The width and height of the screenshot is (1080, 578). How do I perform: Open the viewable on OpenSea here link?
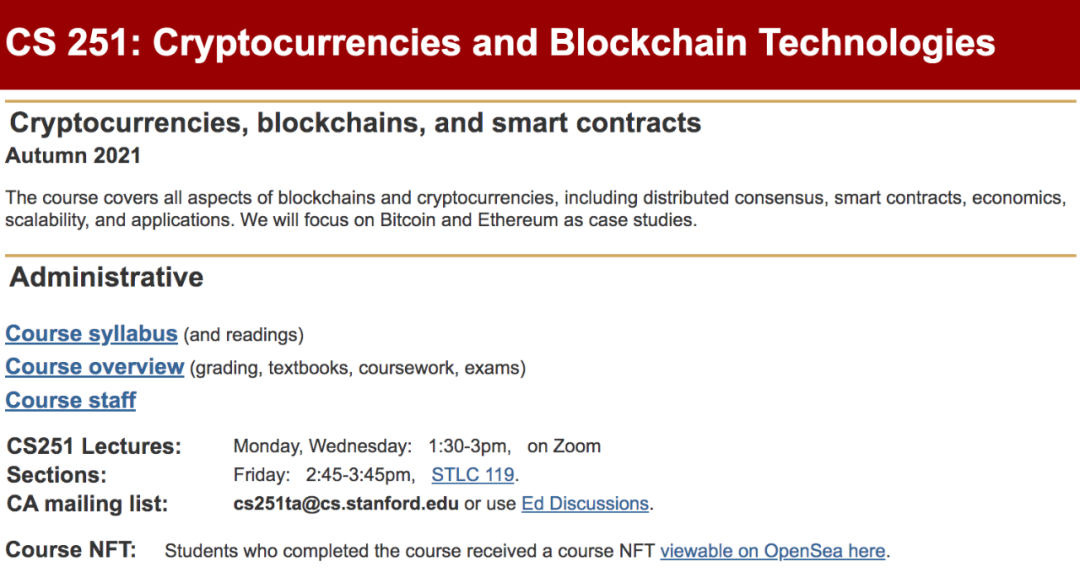coord(773,551)
